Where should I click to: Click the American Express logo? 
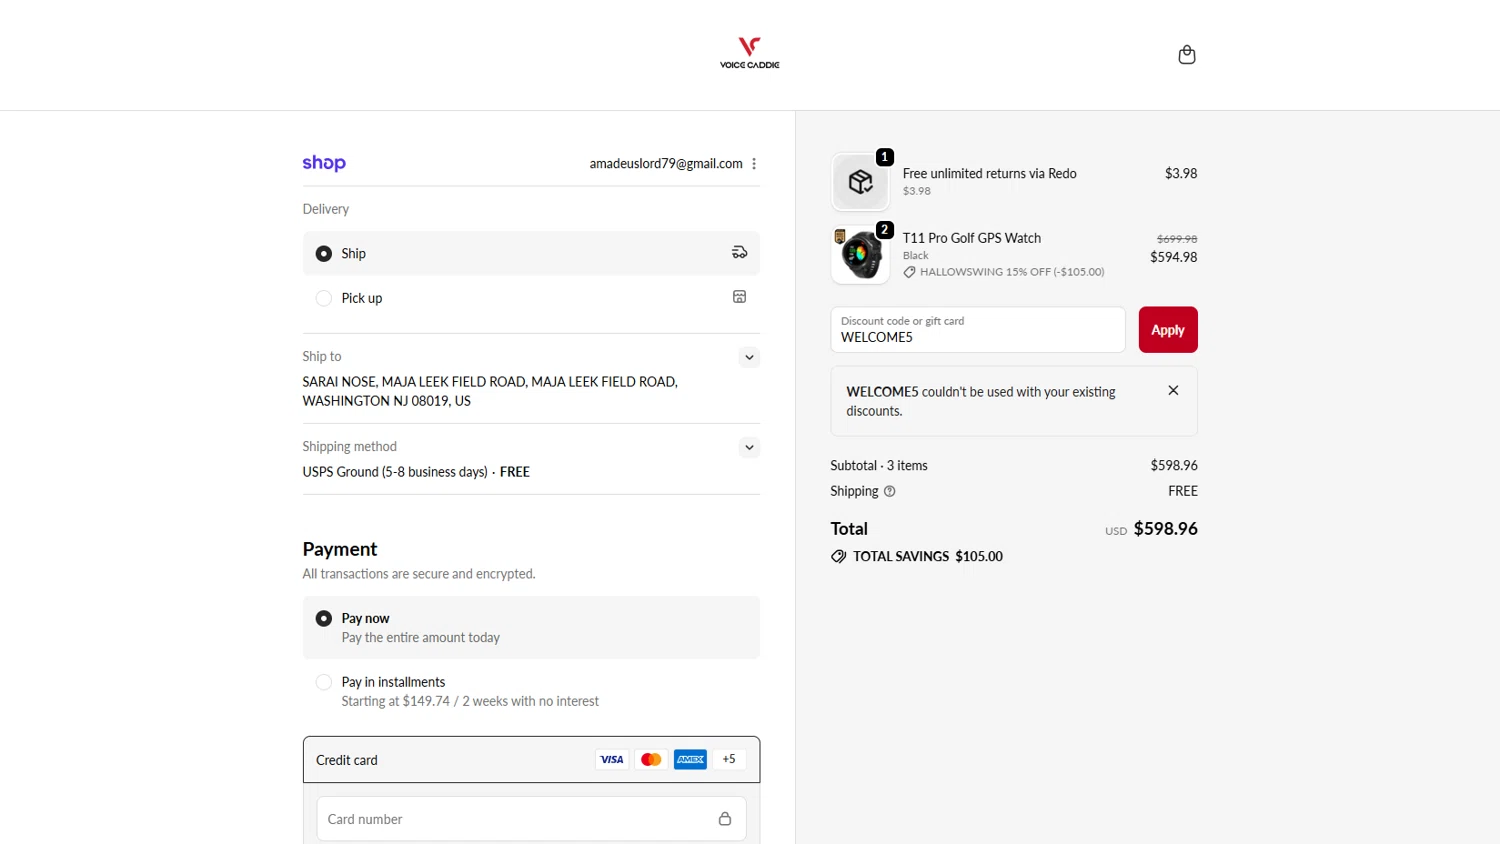coord(690,760)
